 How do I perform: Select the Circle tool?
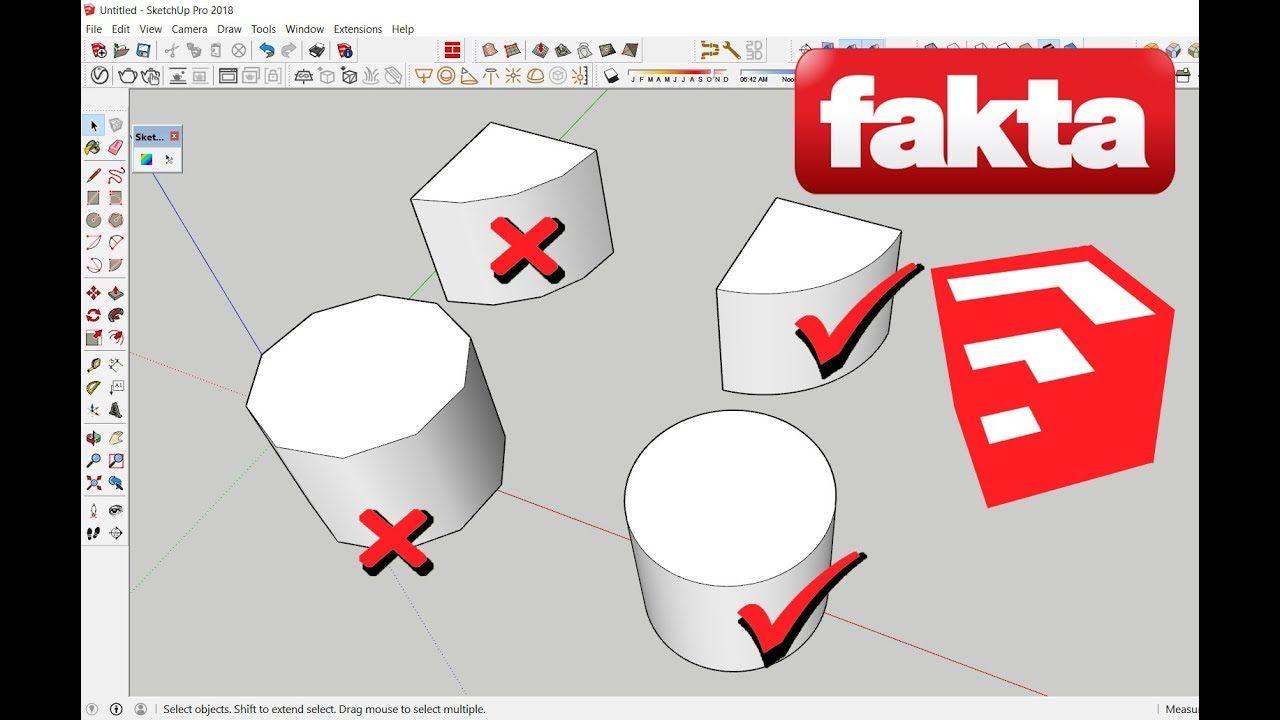[x=94, y=220]
